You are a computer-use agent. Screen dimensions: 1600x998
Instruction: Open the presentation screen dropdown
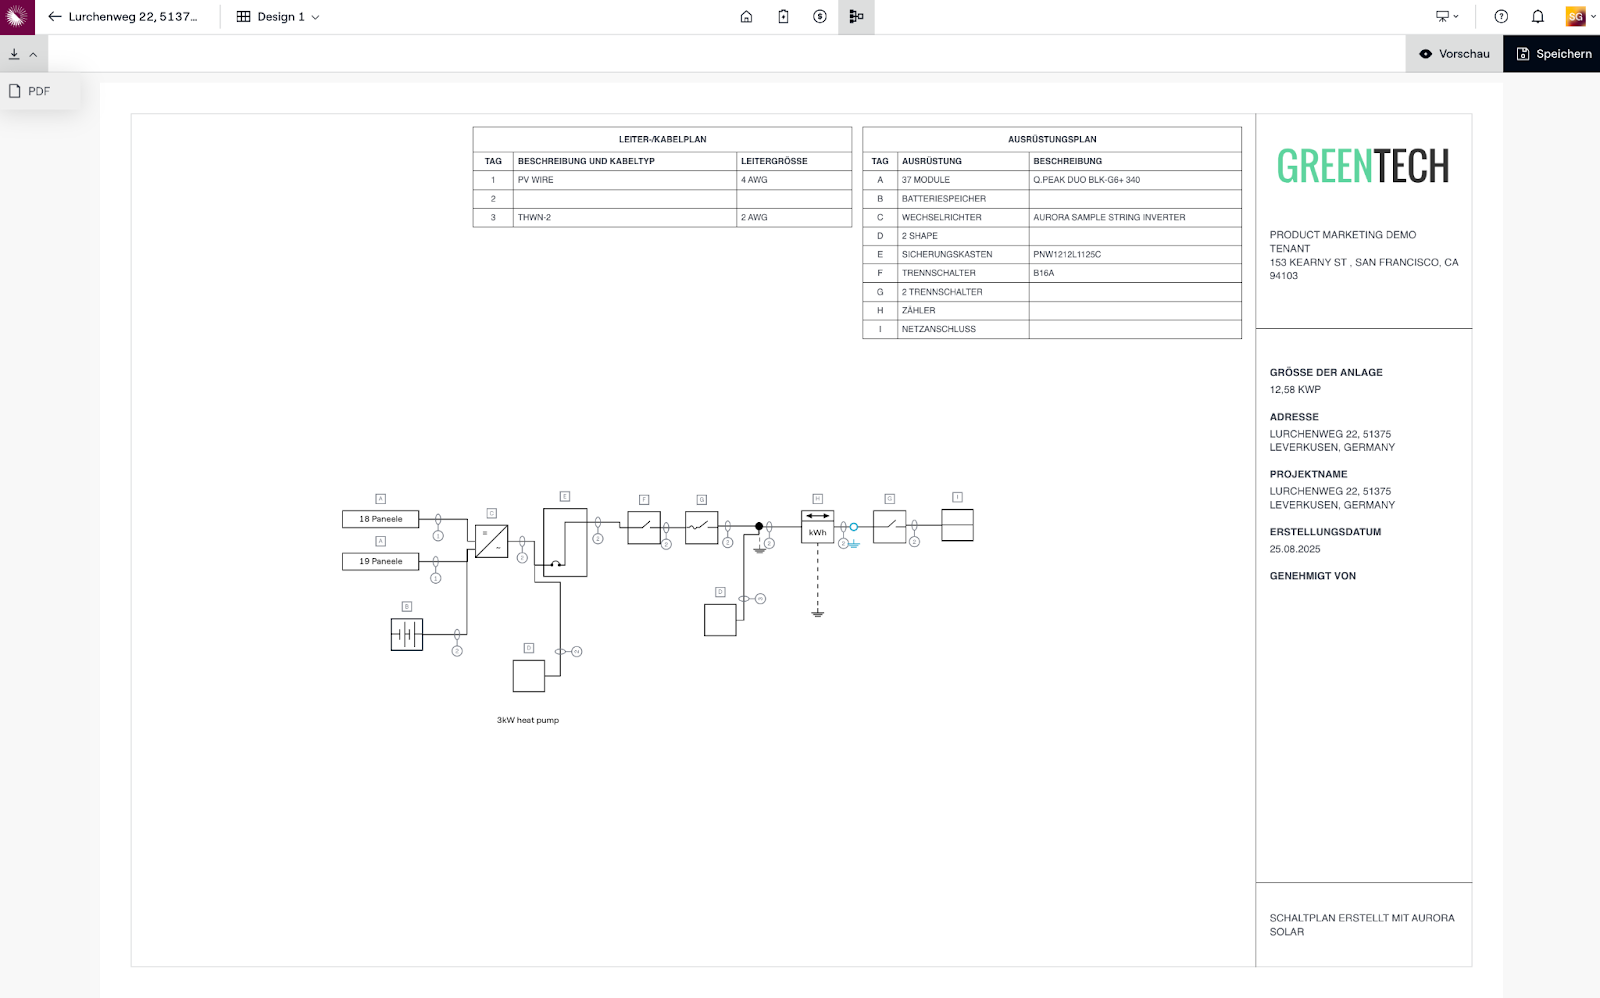[1447, 17]
